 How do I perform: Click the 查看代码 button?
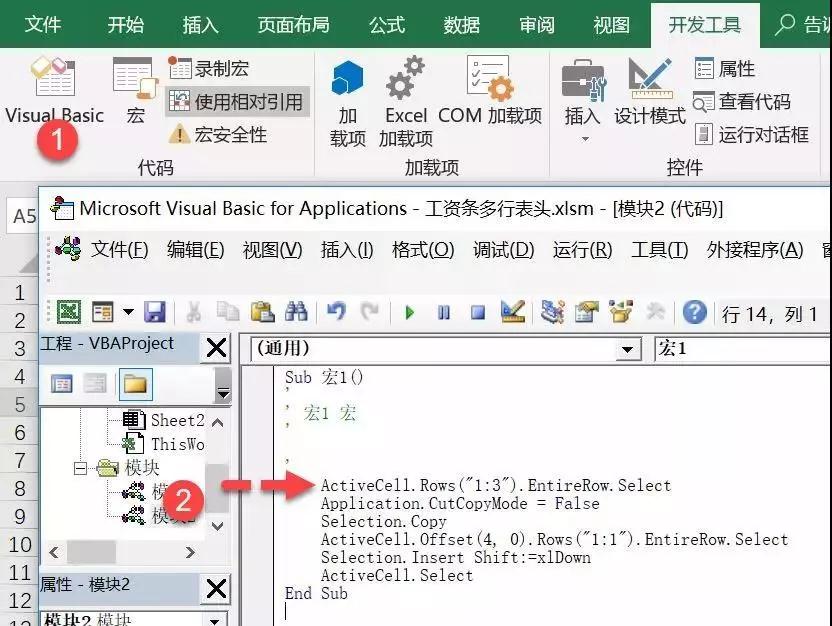click(742, 101)
